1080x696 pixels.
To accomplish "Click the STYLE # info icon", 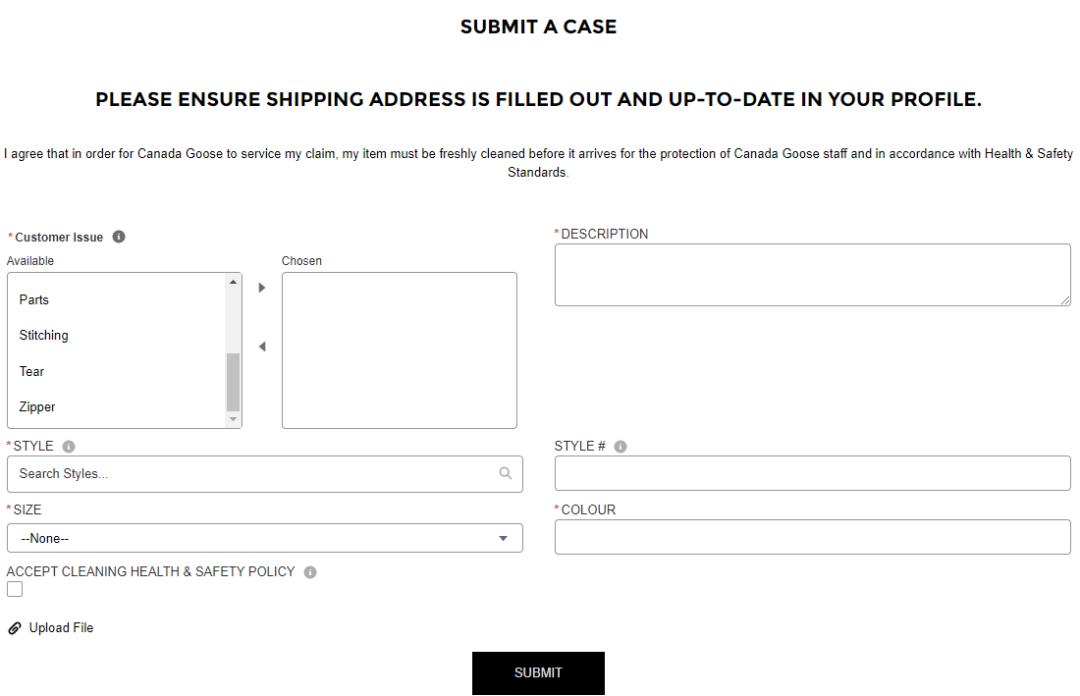I will (621, 446).
